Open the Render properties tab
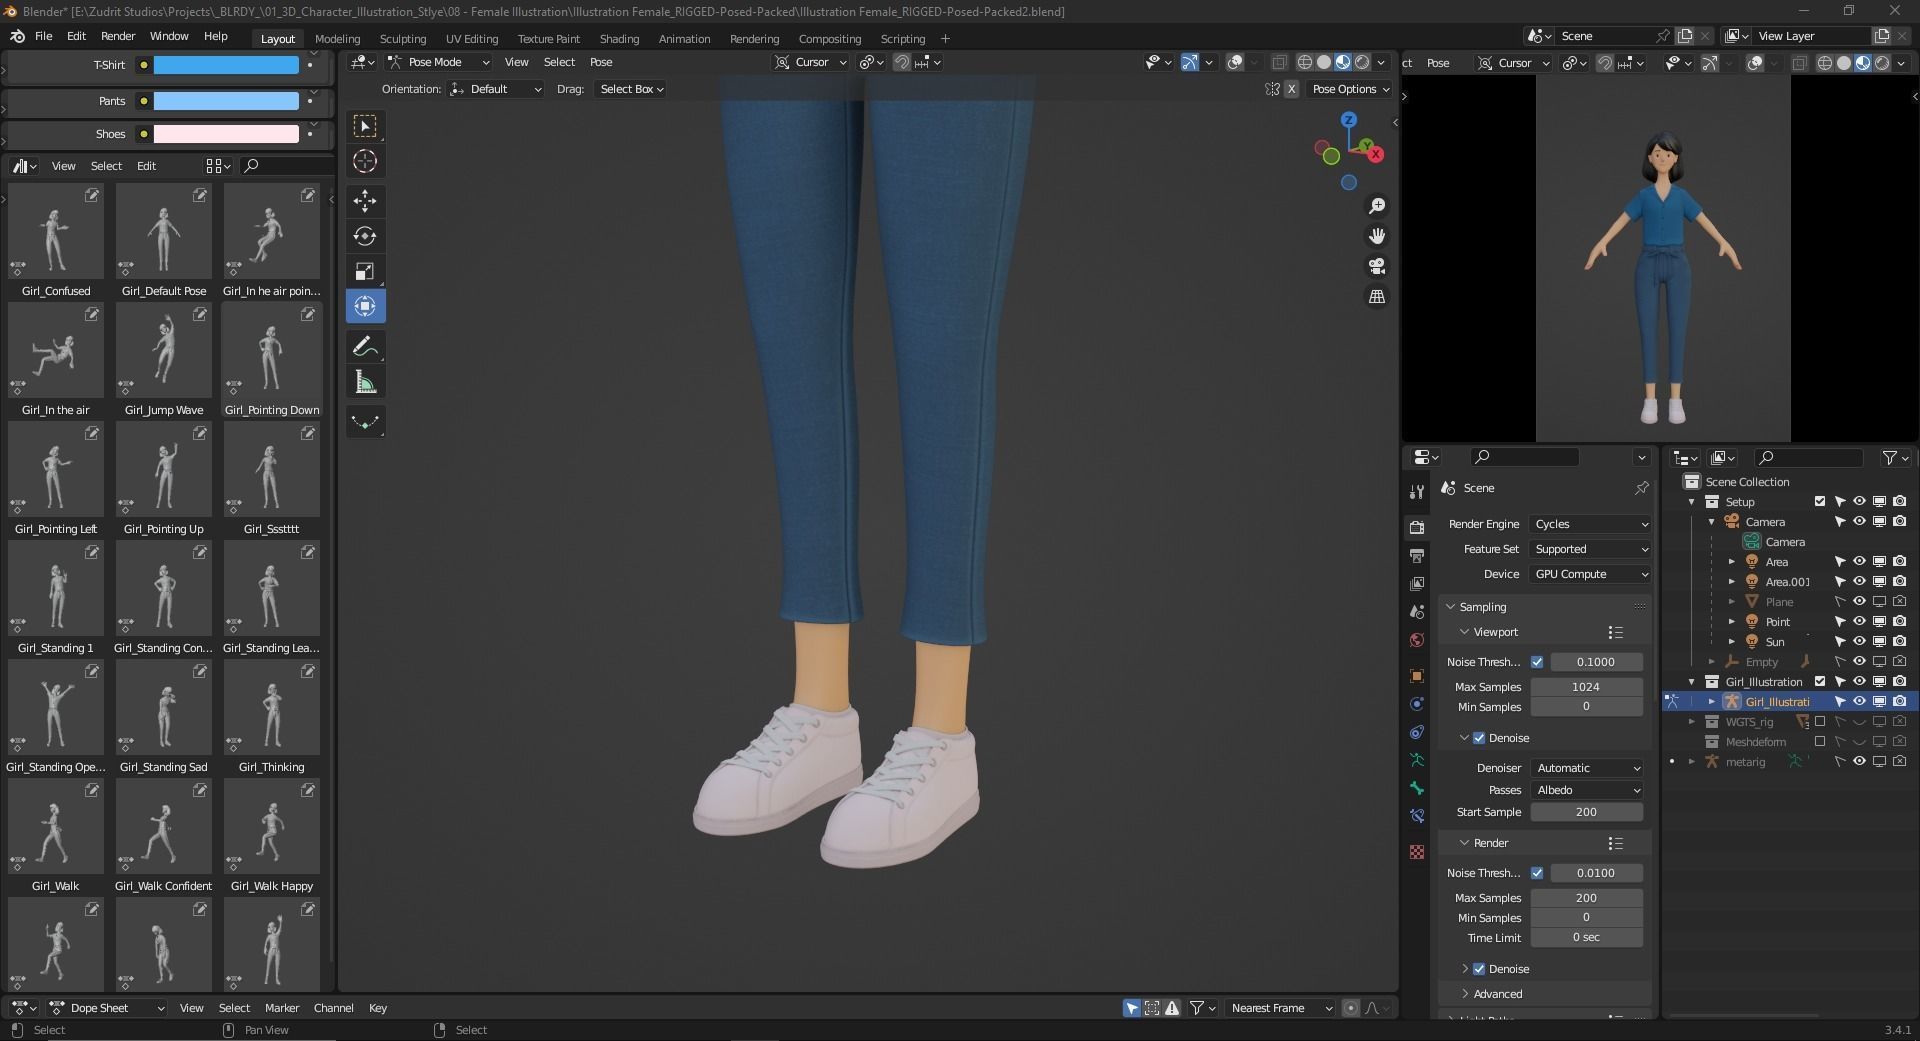The image size is (1920, 1041). pos(1417,527)
